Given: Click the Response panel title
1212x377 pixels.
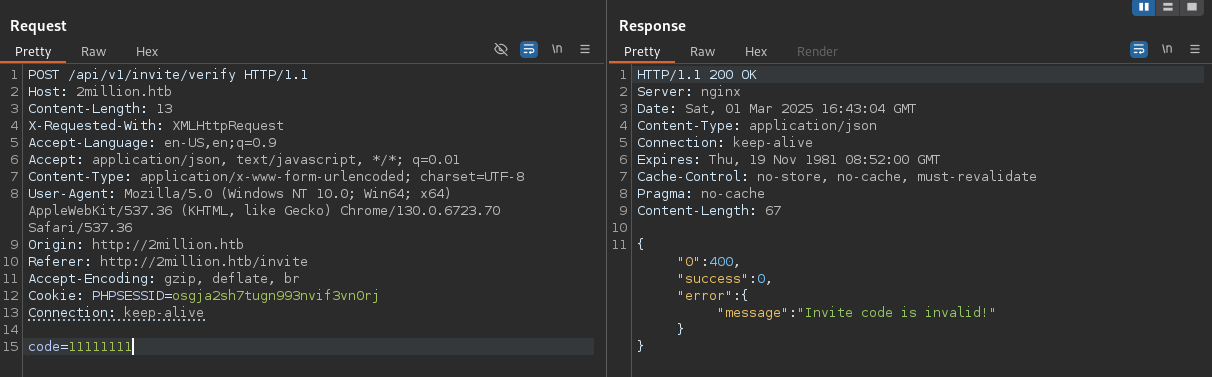Looking at the screenshot, I should point(652,25).
